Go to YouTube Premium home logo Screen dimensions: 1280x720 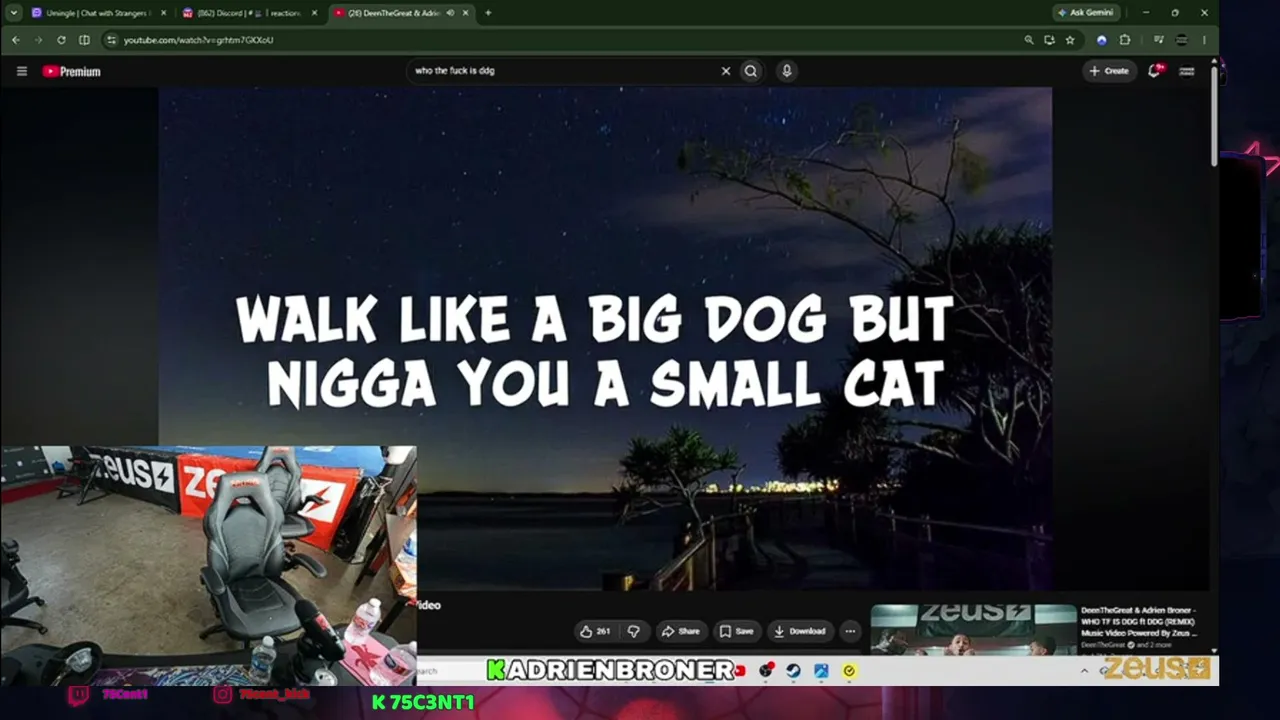[x=71, y=71]
